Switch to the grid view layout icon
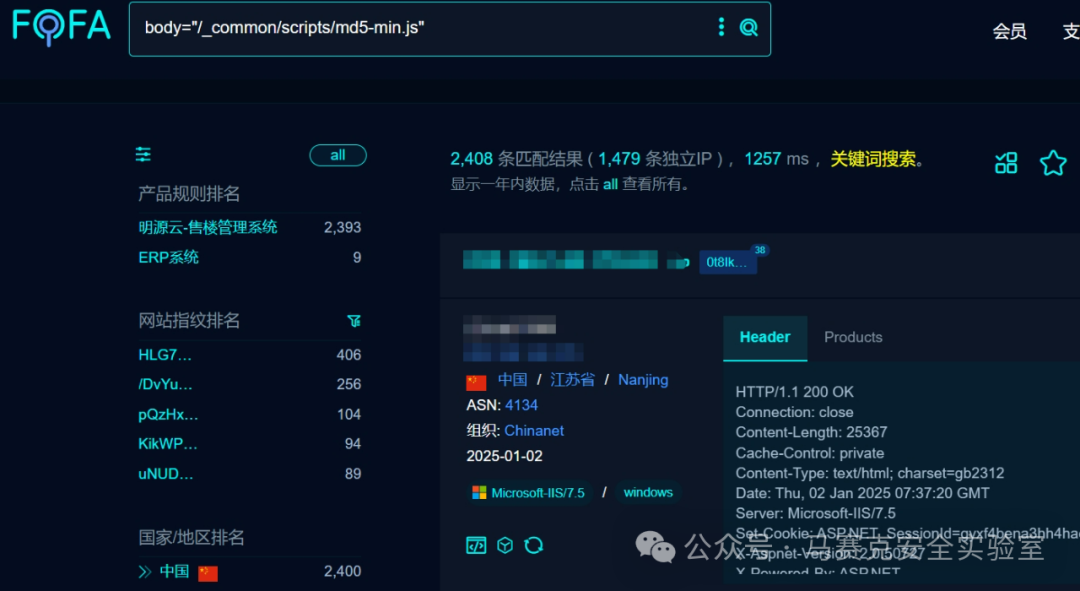The height and width of the screenshot is (591, 1080). (1006, 163)
